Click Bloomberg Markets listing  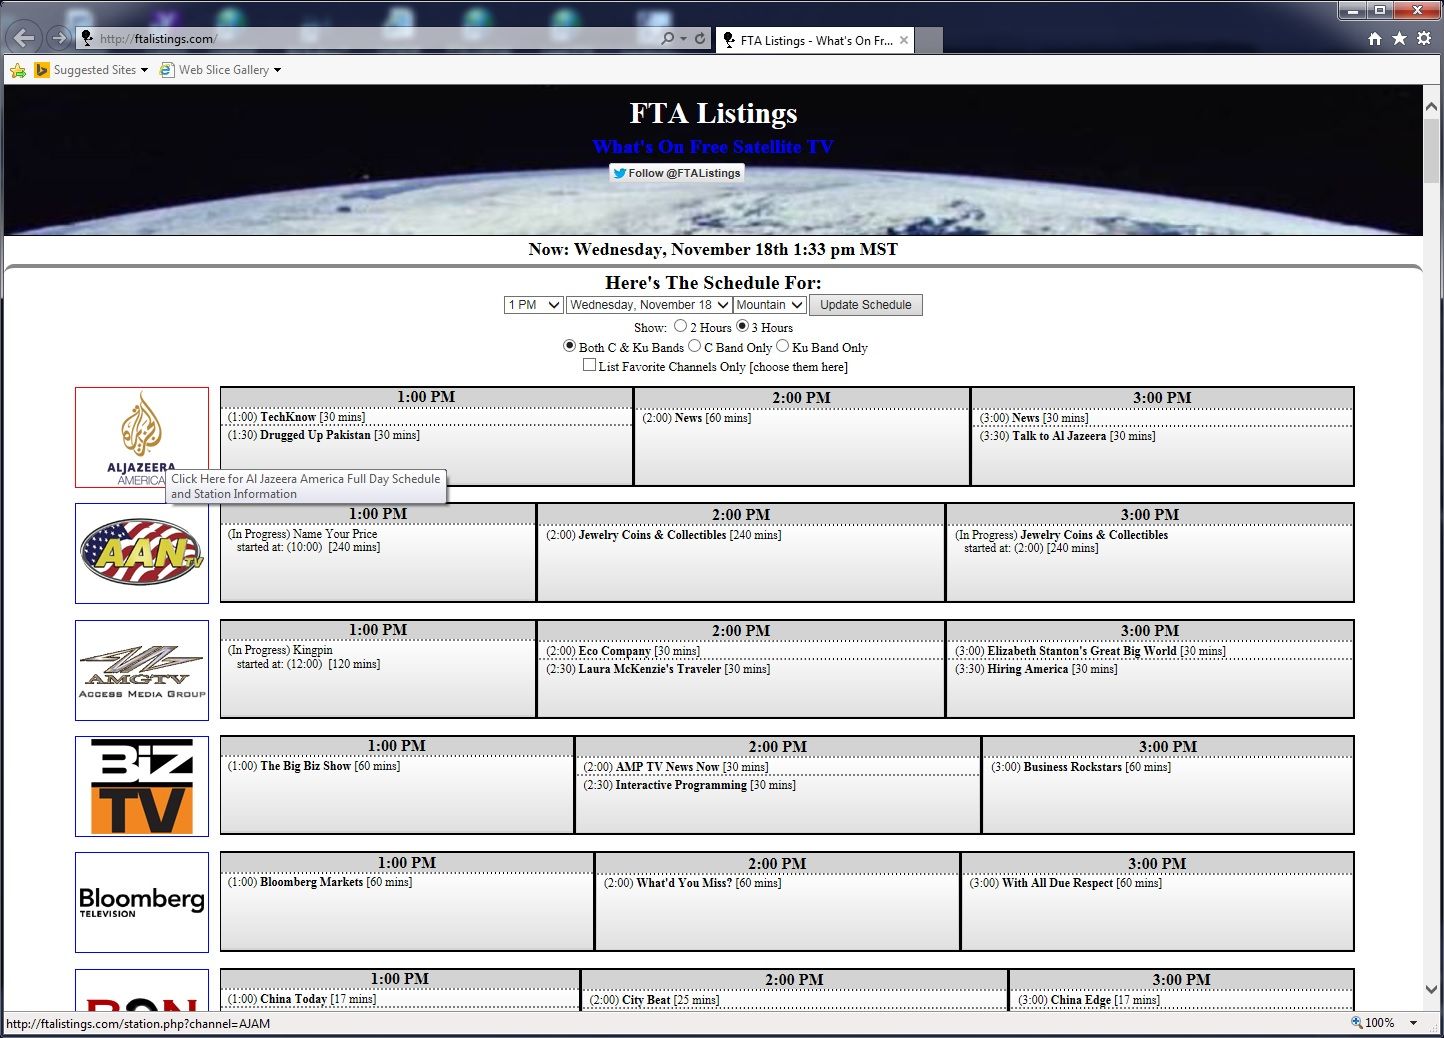click(x=311, y=882)
